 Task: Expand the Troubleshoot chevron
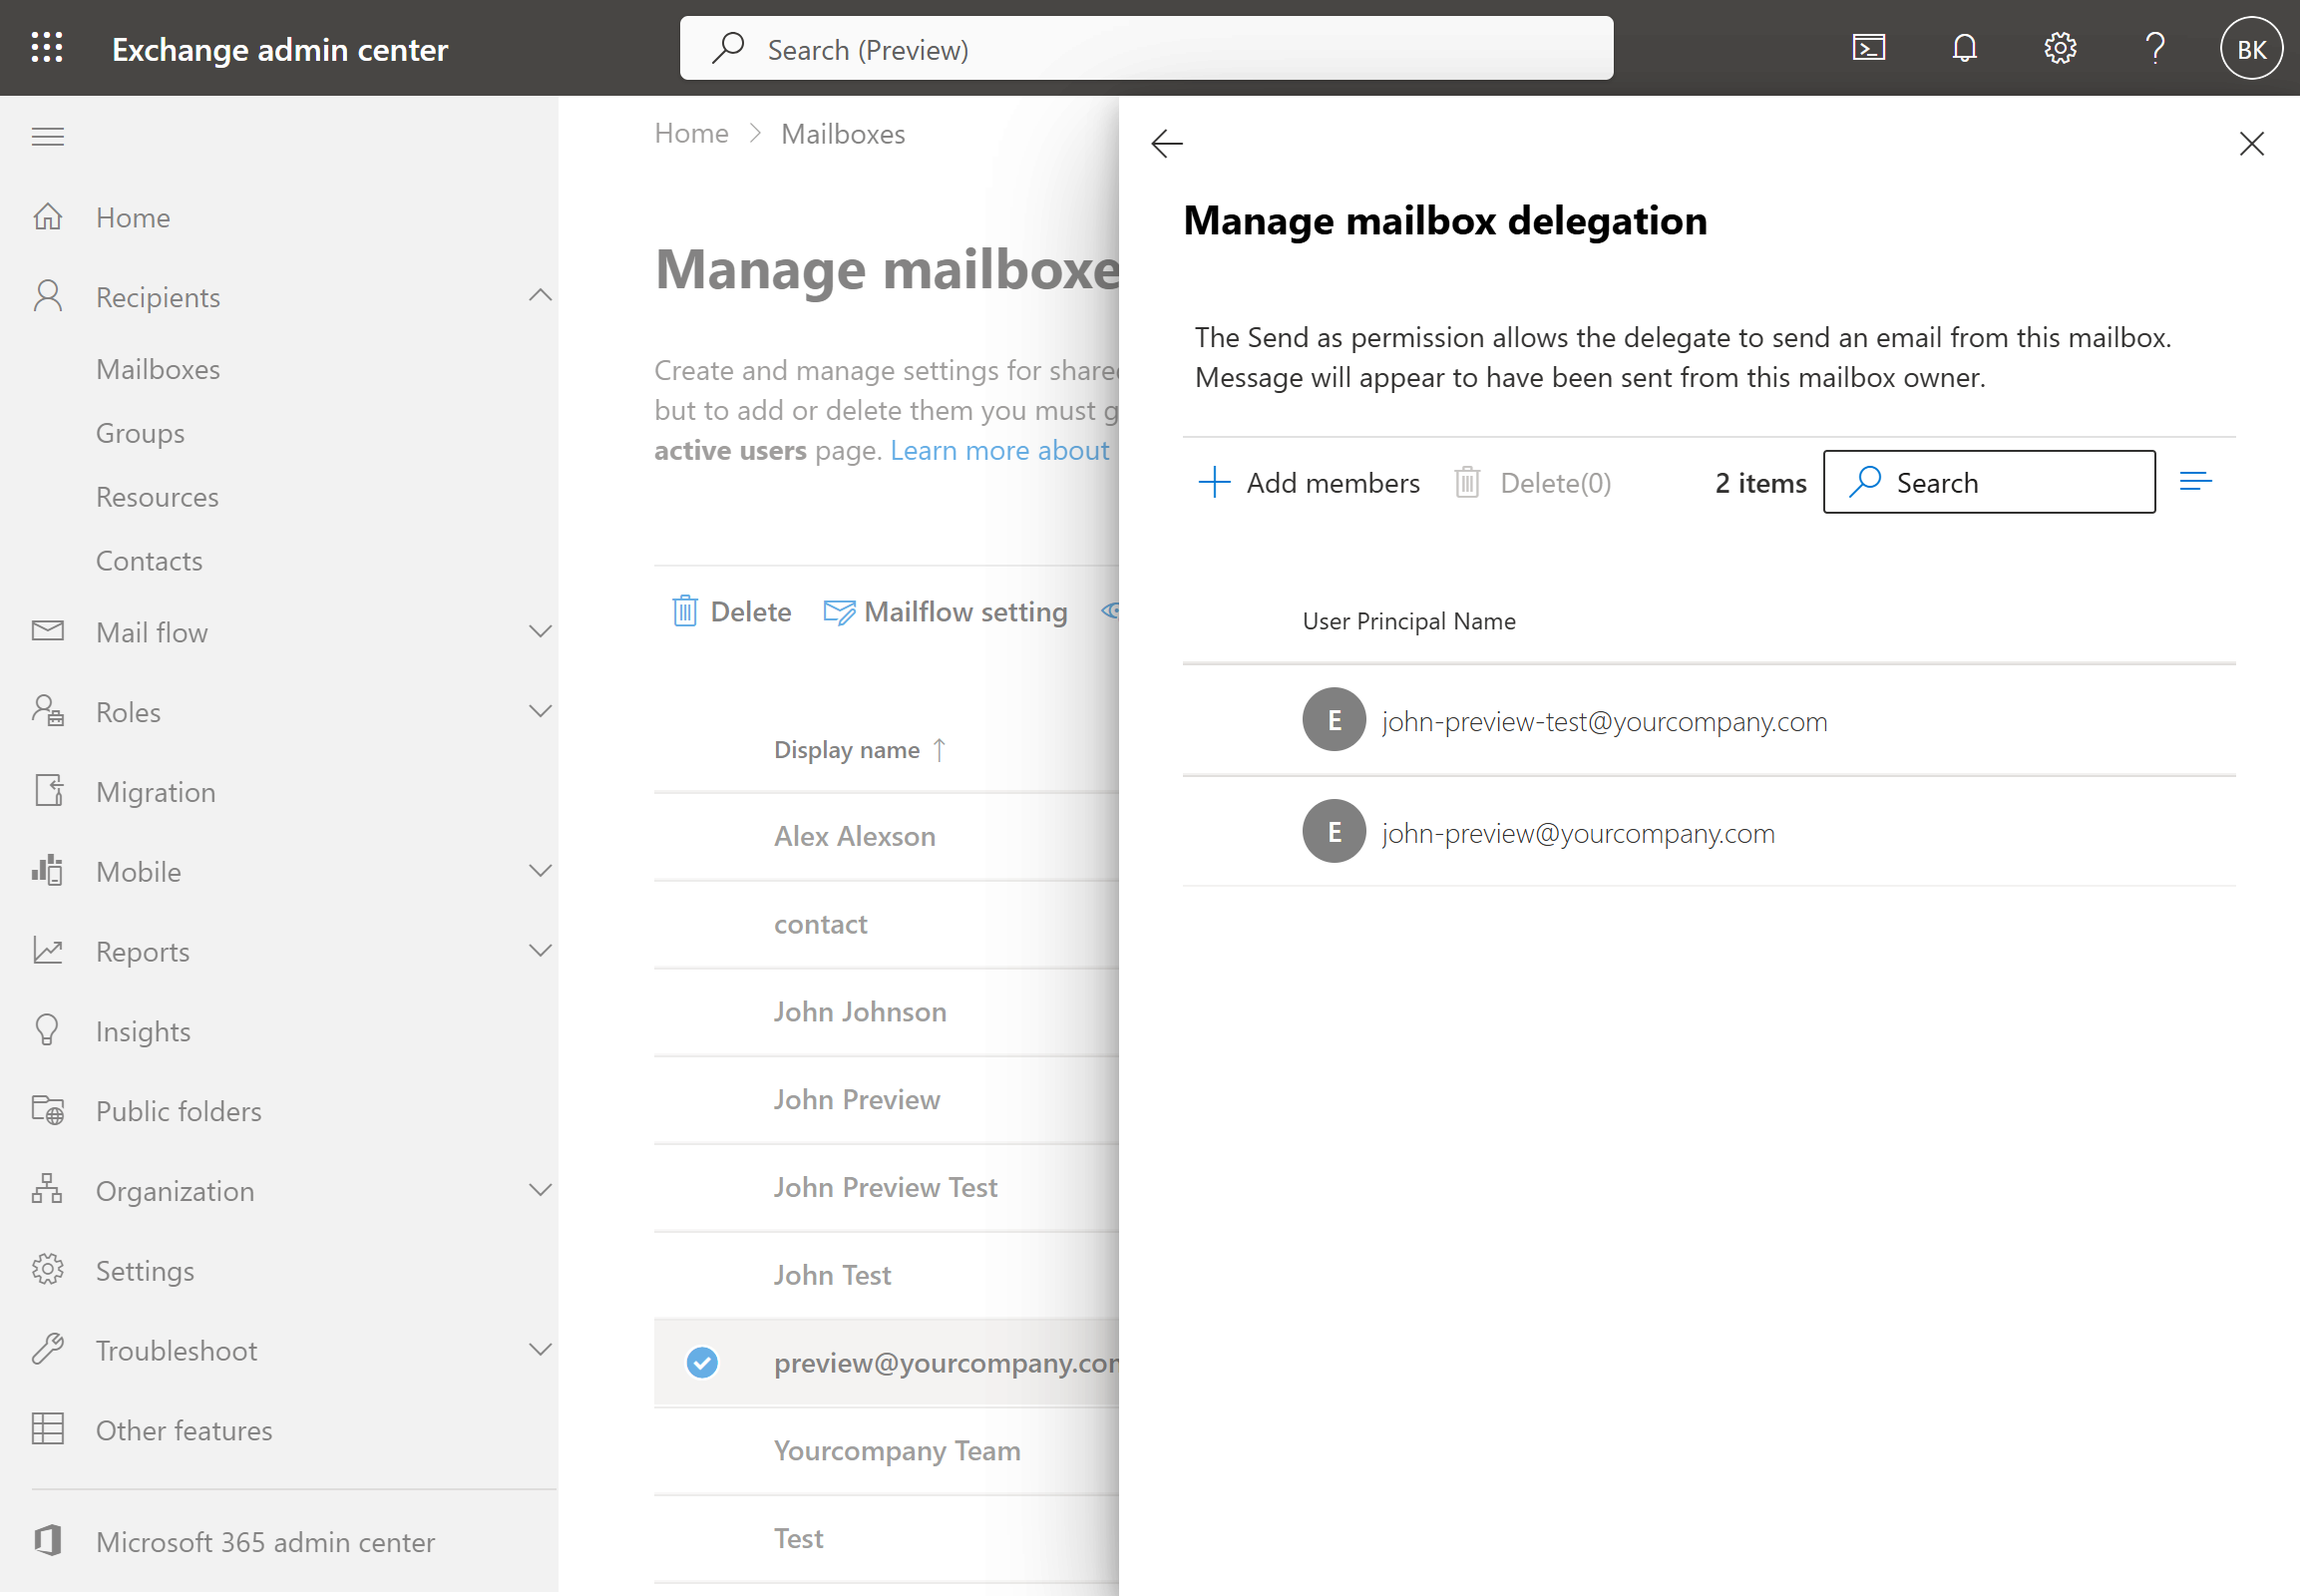(540, 1349)
